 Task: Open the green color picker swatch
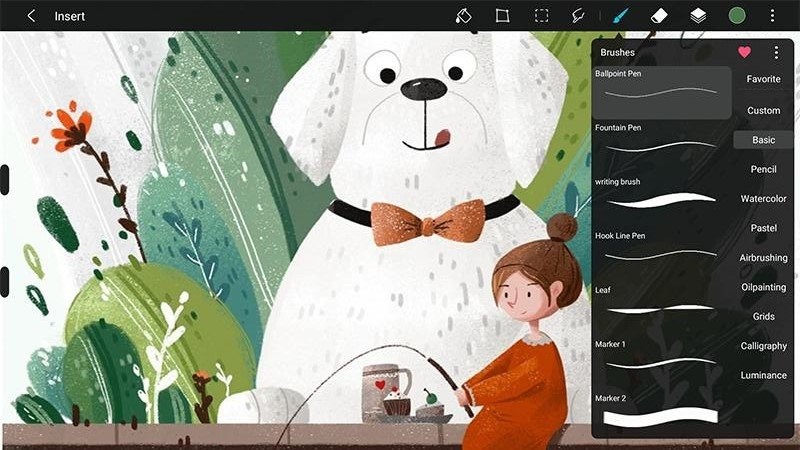tap(737, 16)
